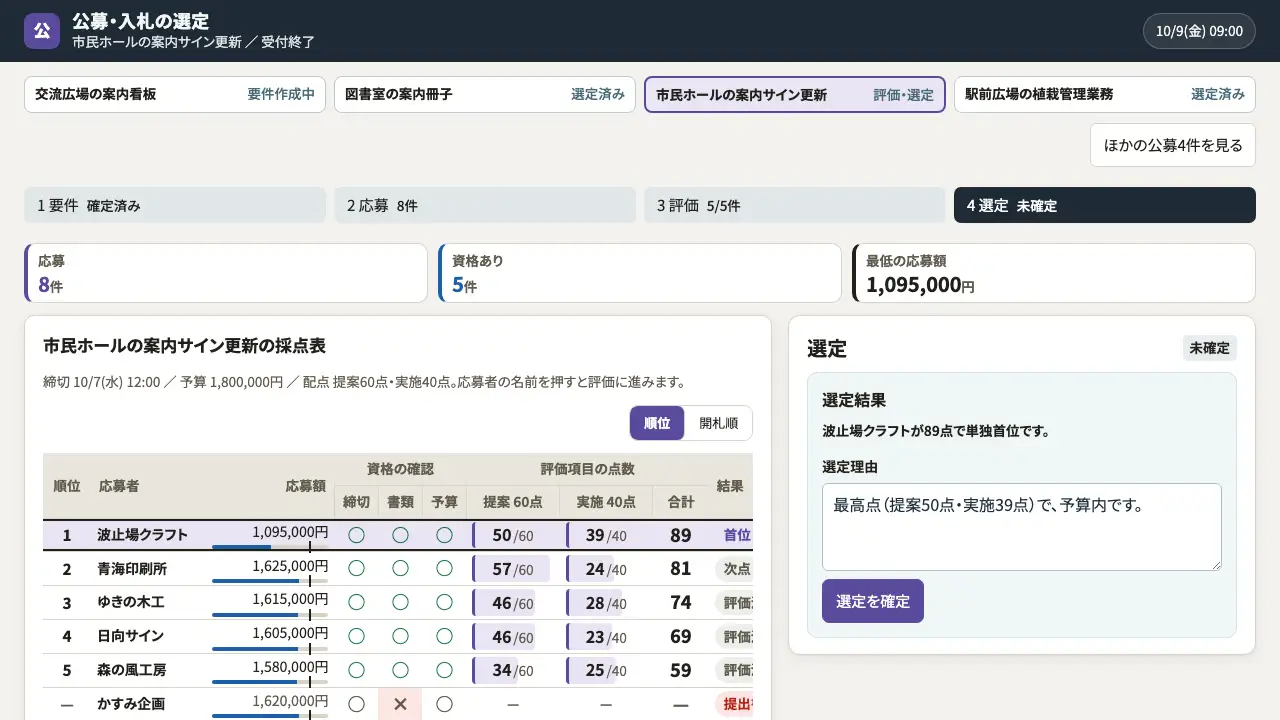This screenshot has width=1280, height=720.
Task: Click ほかの公募4件を見る button
Action: (1173, 145)
